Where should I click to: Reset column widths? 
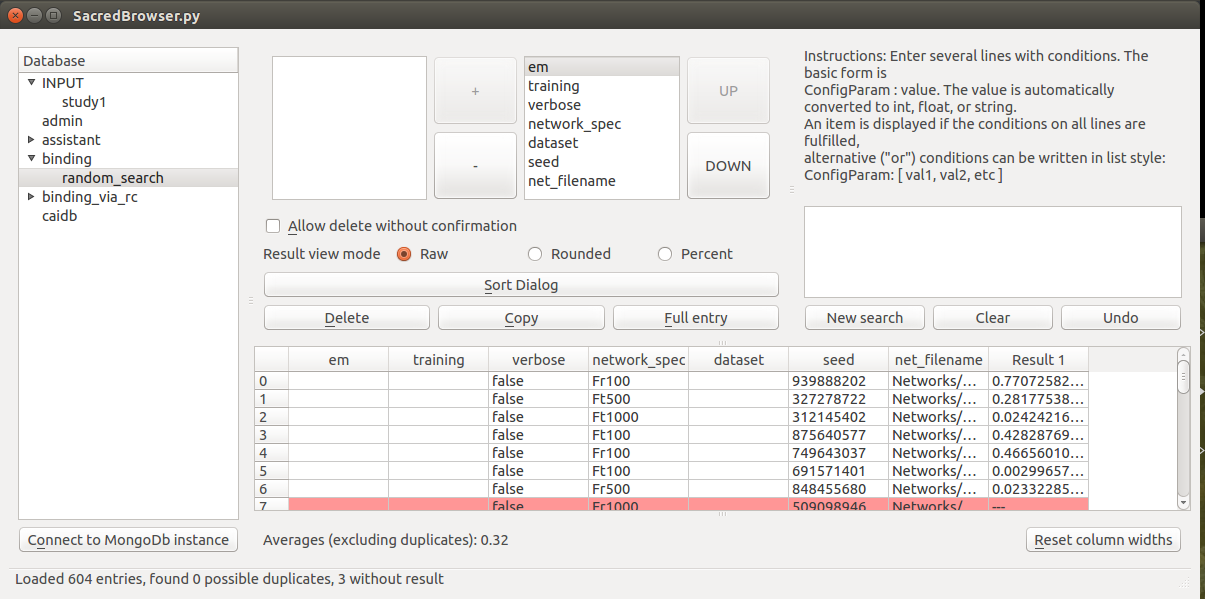(x=1103, y=540)
